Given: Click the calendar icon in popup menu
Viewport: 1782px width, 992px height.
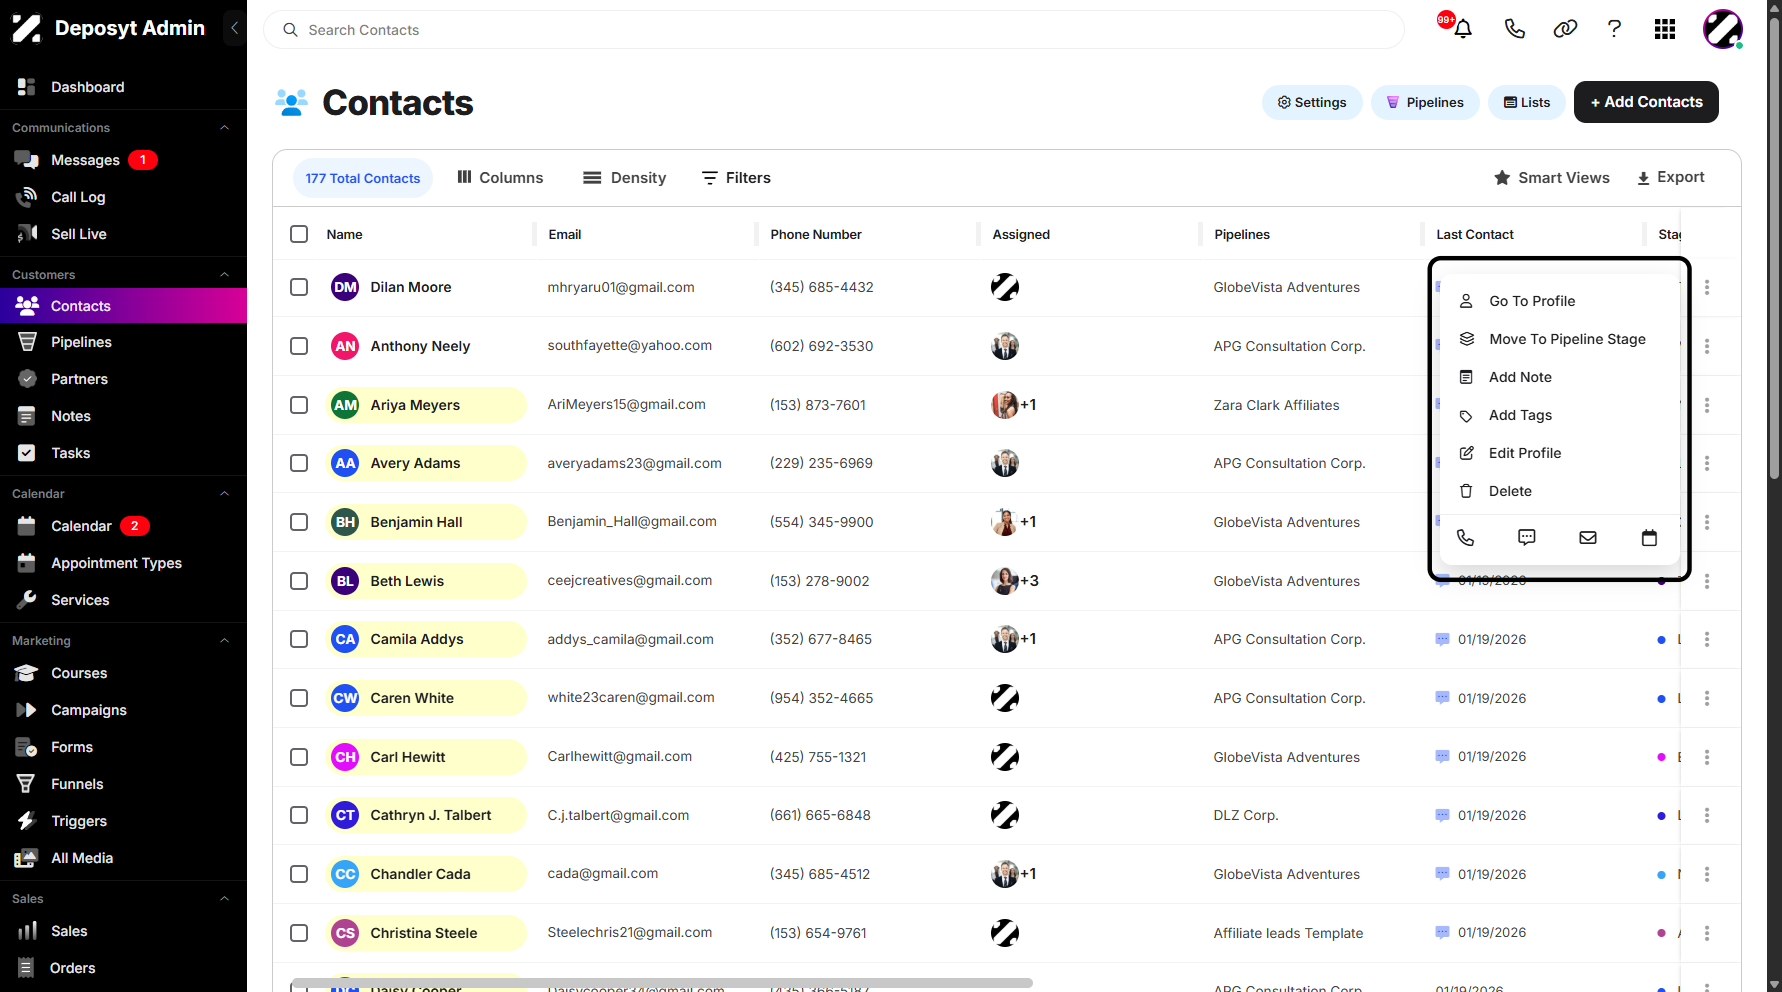Looking at the screenshot, I should pos(1649,537).
